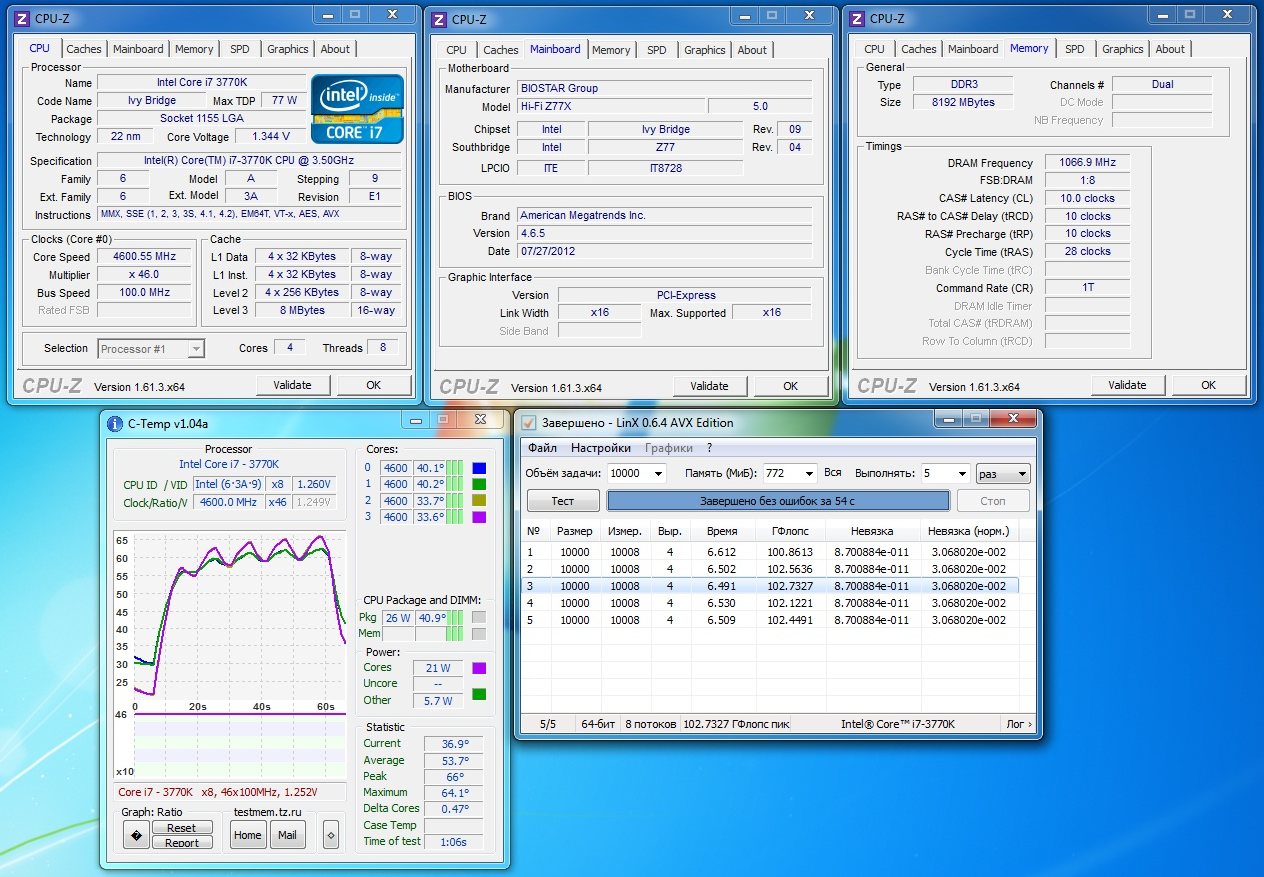Switch to Graphics tab in CPU-Z Memory window
This screenshot has height=877, width=1264.
pyautogui.click(x=1122, y=49)
